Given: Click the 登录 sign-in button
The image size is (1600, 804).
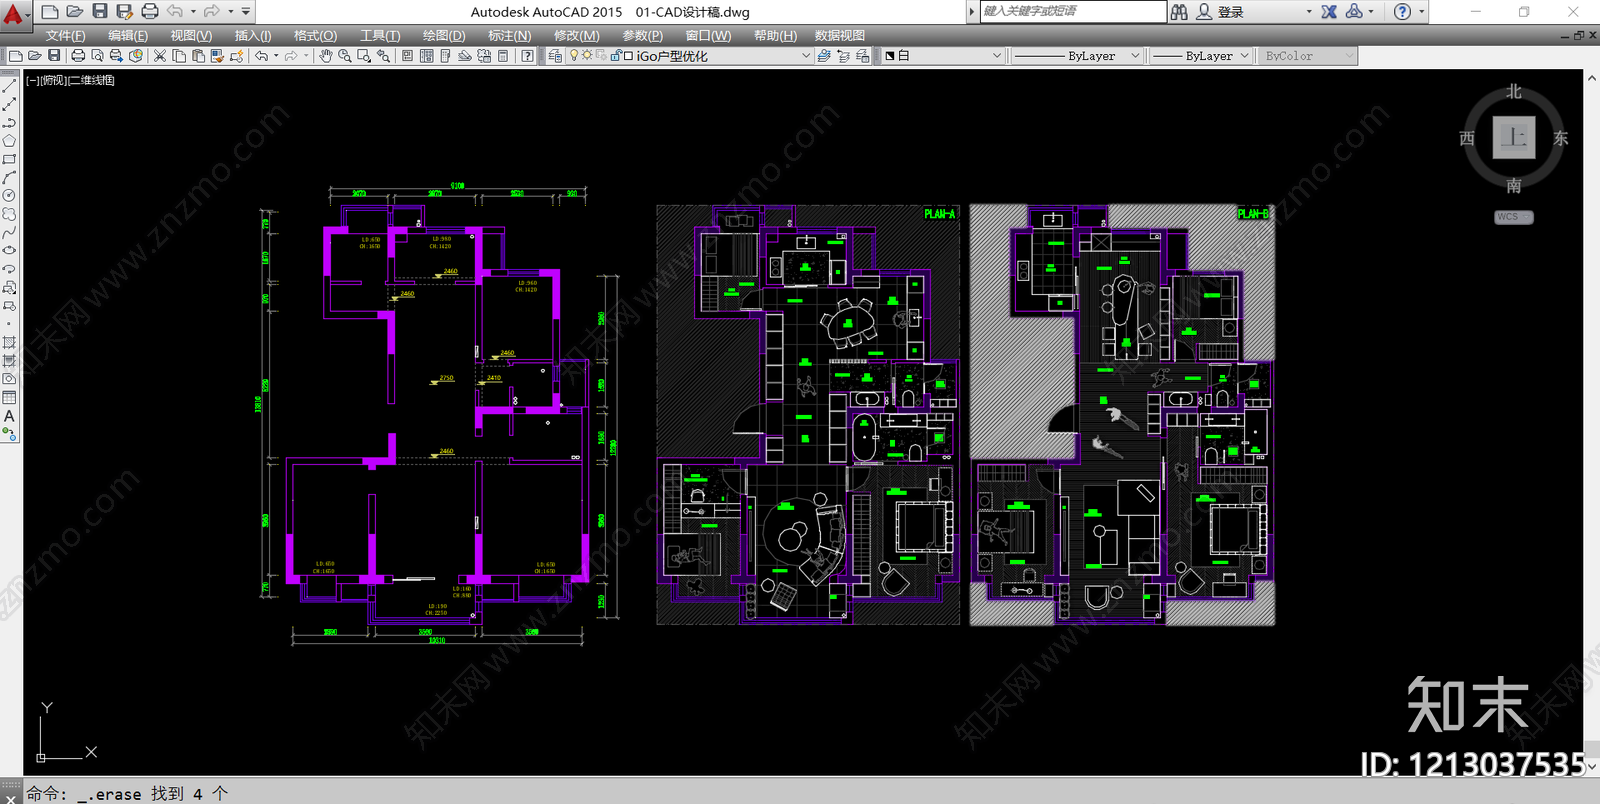Looking at the screenshot, I should click(x=1220, y=12).
